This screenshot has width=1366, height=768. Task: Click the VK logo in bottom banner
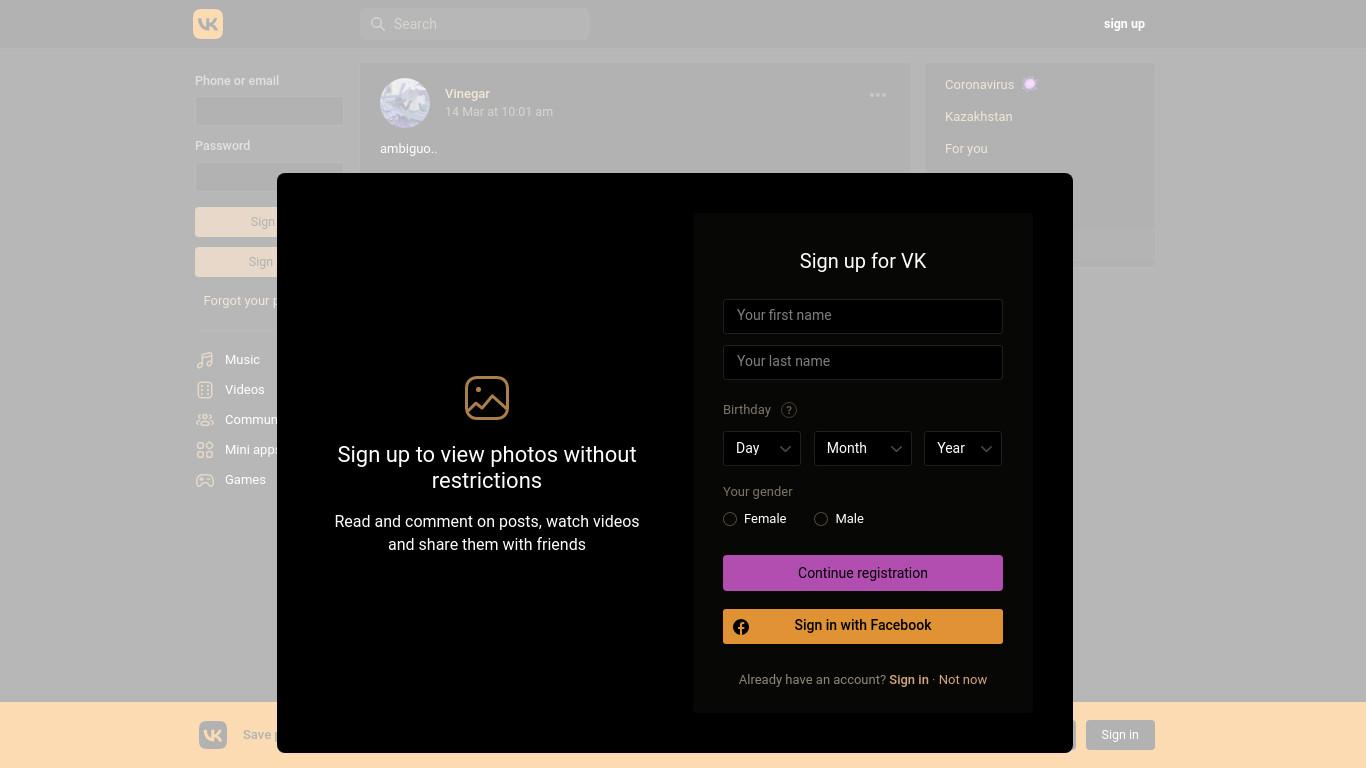[213, 735]
